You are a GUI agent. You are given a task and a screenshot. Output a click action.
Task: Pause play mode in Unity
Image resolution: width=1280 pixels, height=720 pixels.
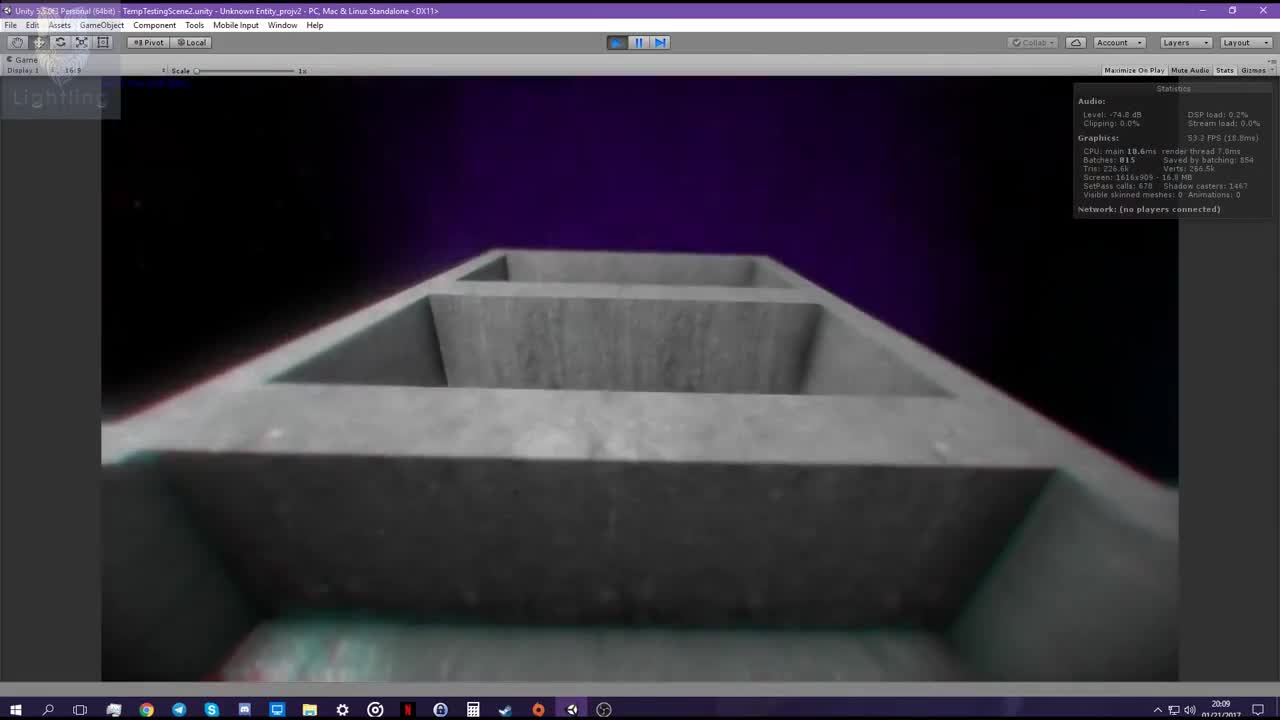click(x=637, y=42)
